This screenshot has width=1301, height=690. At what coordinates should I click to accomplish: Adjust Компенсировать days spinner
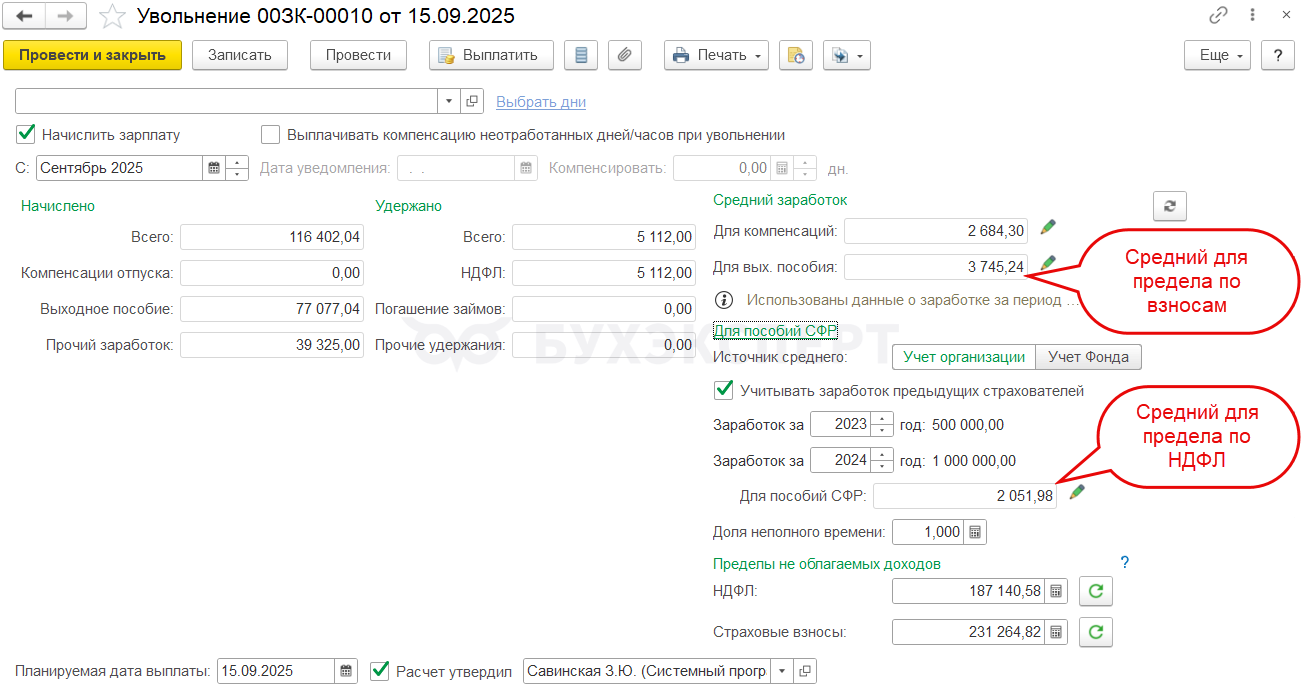coord(806,168)
